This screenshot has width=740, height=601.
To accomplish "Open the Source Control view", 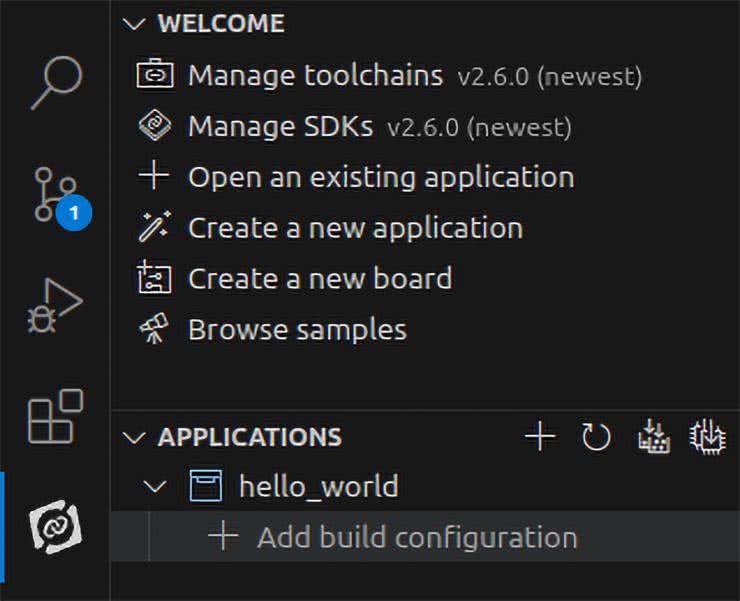I will coord(54,195).
